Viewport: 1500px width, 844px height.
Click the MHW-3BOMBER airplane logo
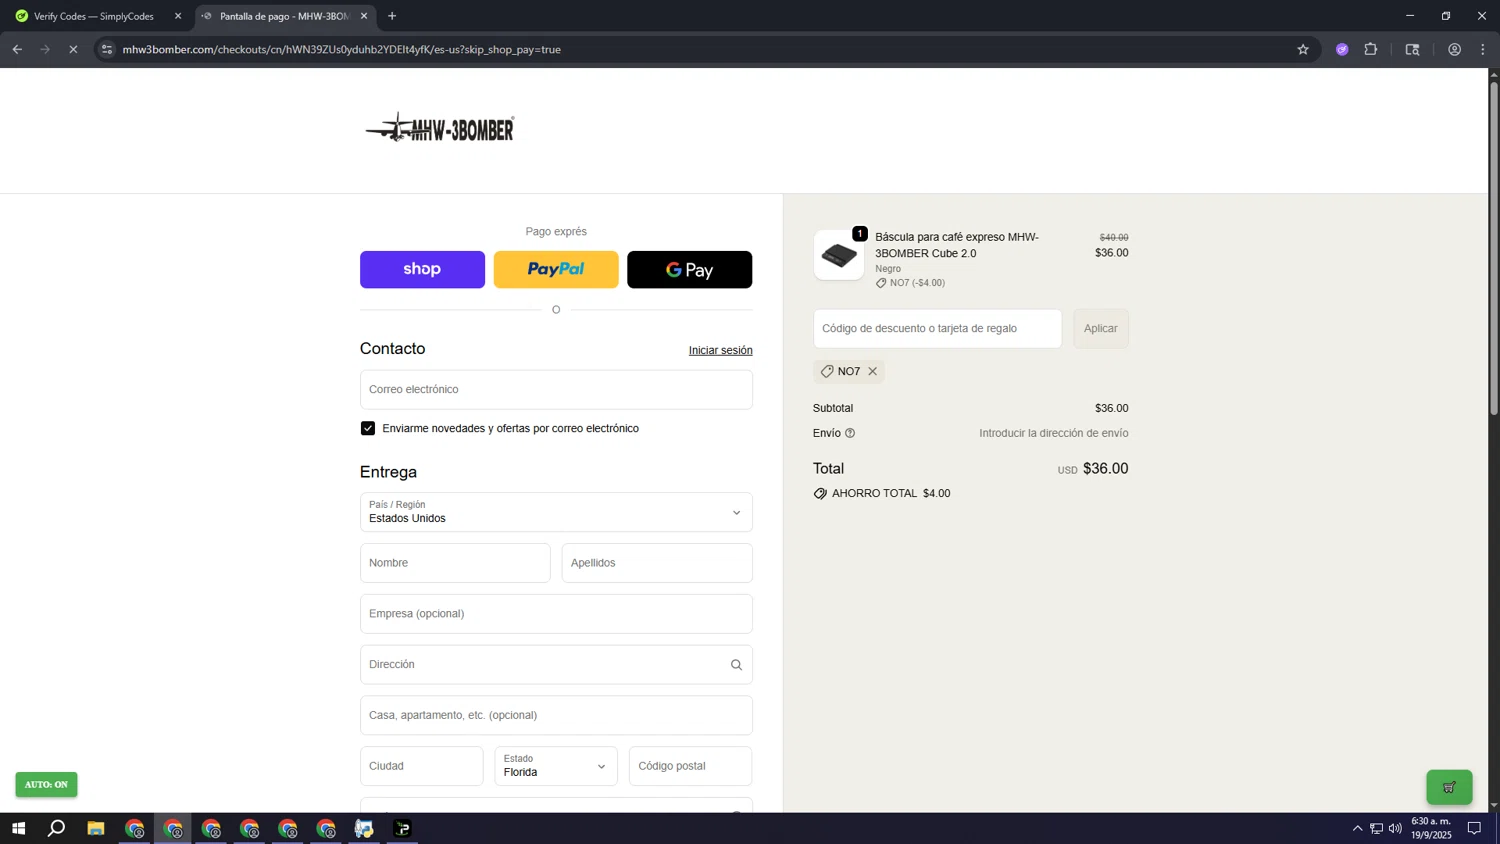[x=440, y=128]
